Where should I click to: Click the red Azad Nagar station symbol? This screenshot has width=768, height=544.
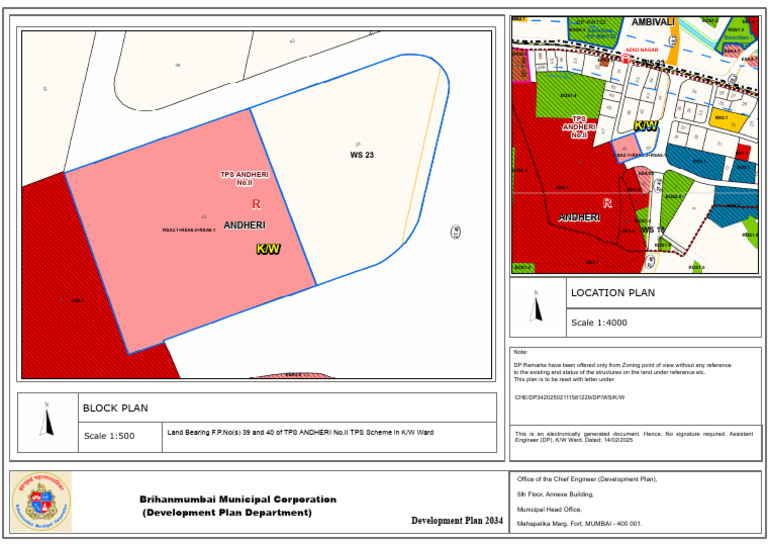tap(625, 59)
